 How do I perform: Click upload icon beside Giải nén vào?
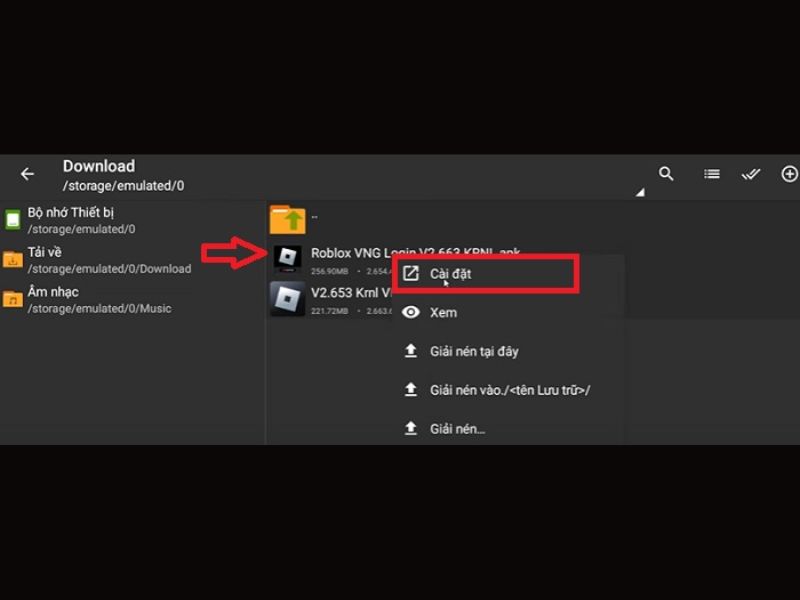pos(411,390)
